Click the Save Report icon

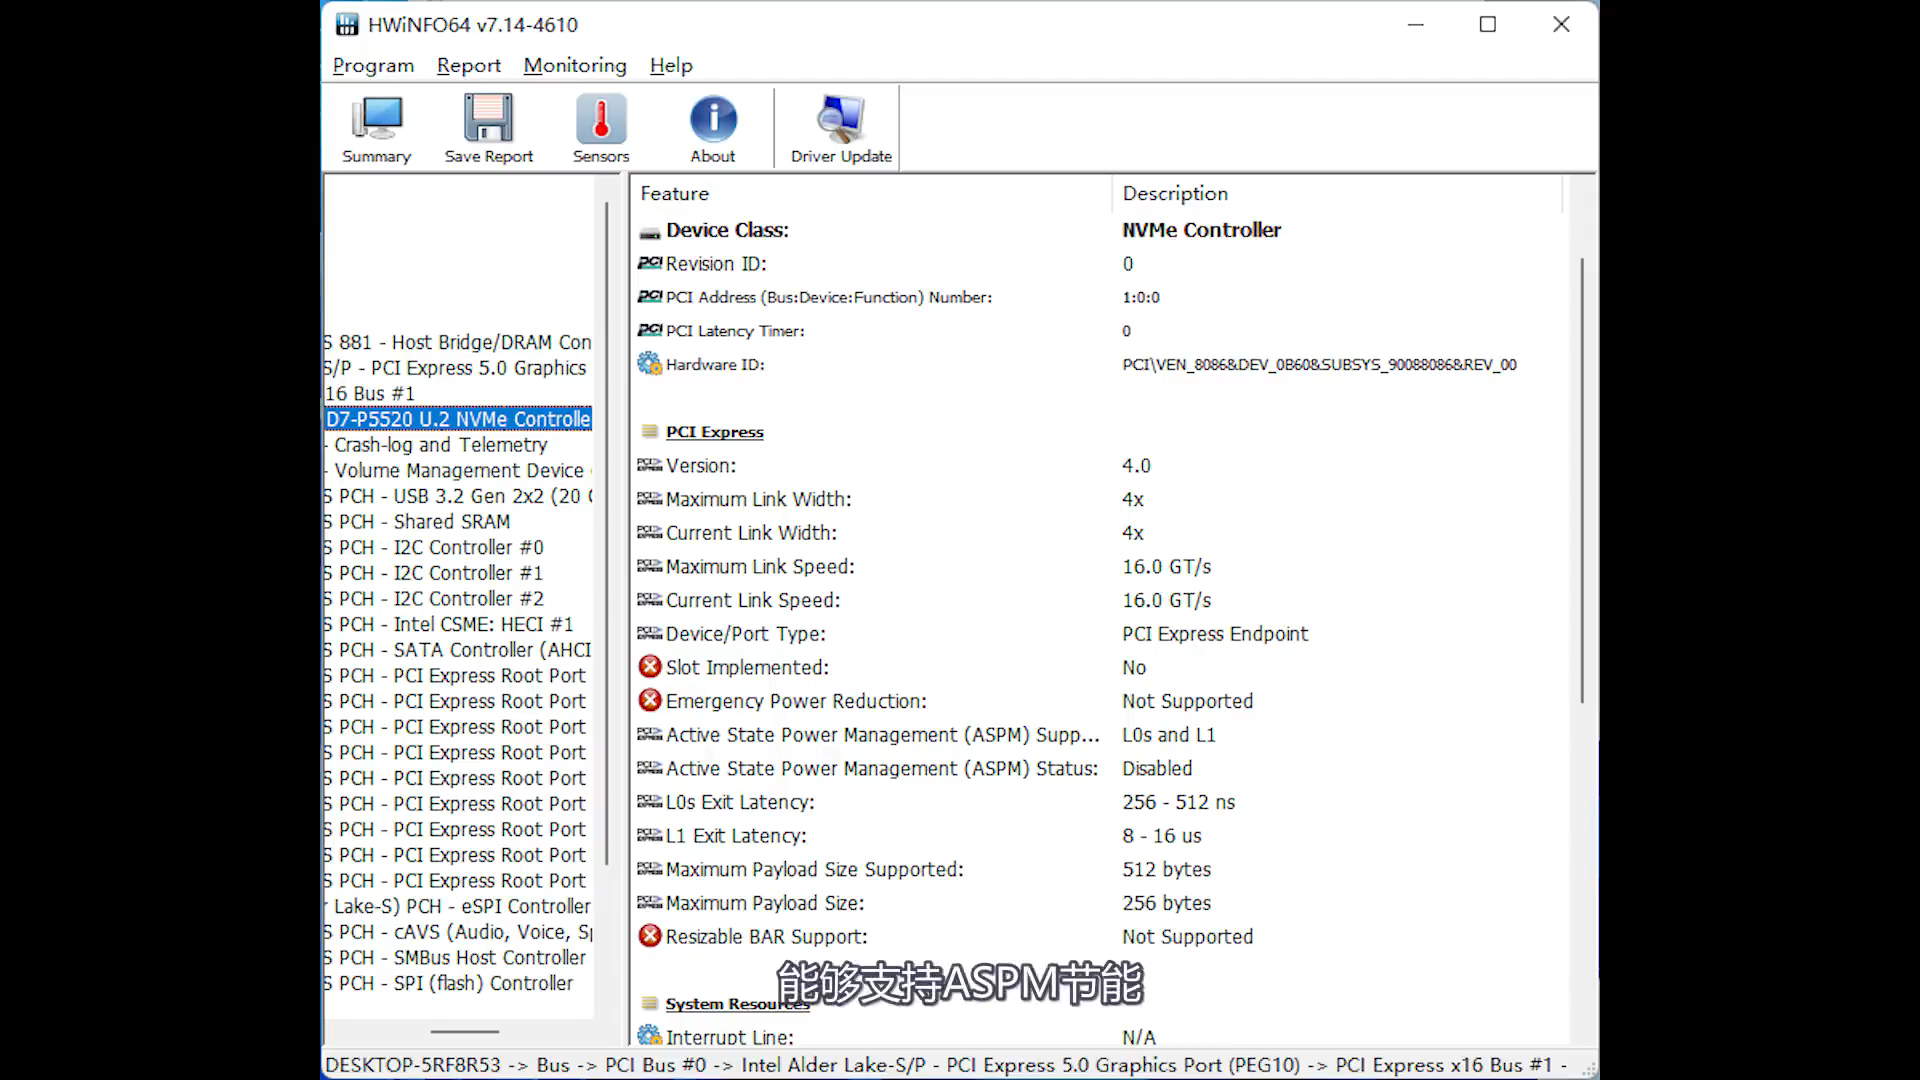pos(488,128)
